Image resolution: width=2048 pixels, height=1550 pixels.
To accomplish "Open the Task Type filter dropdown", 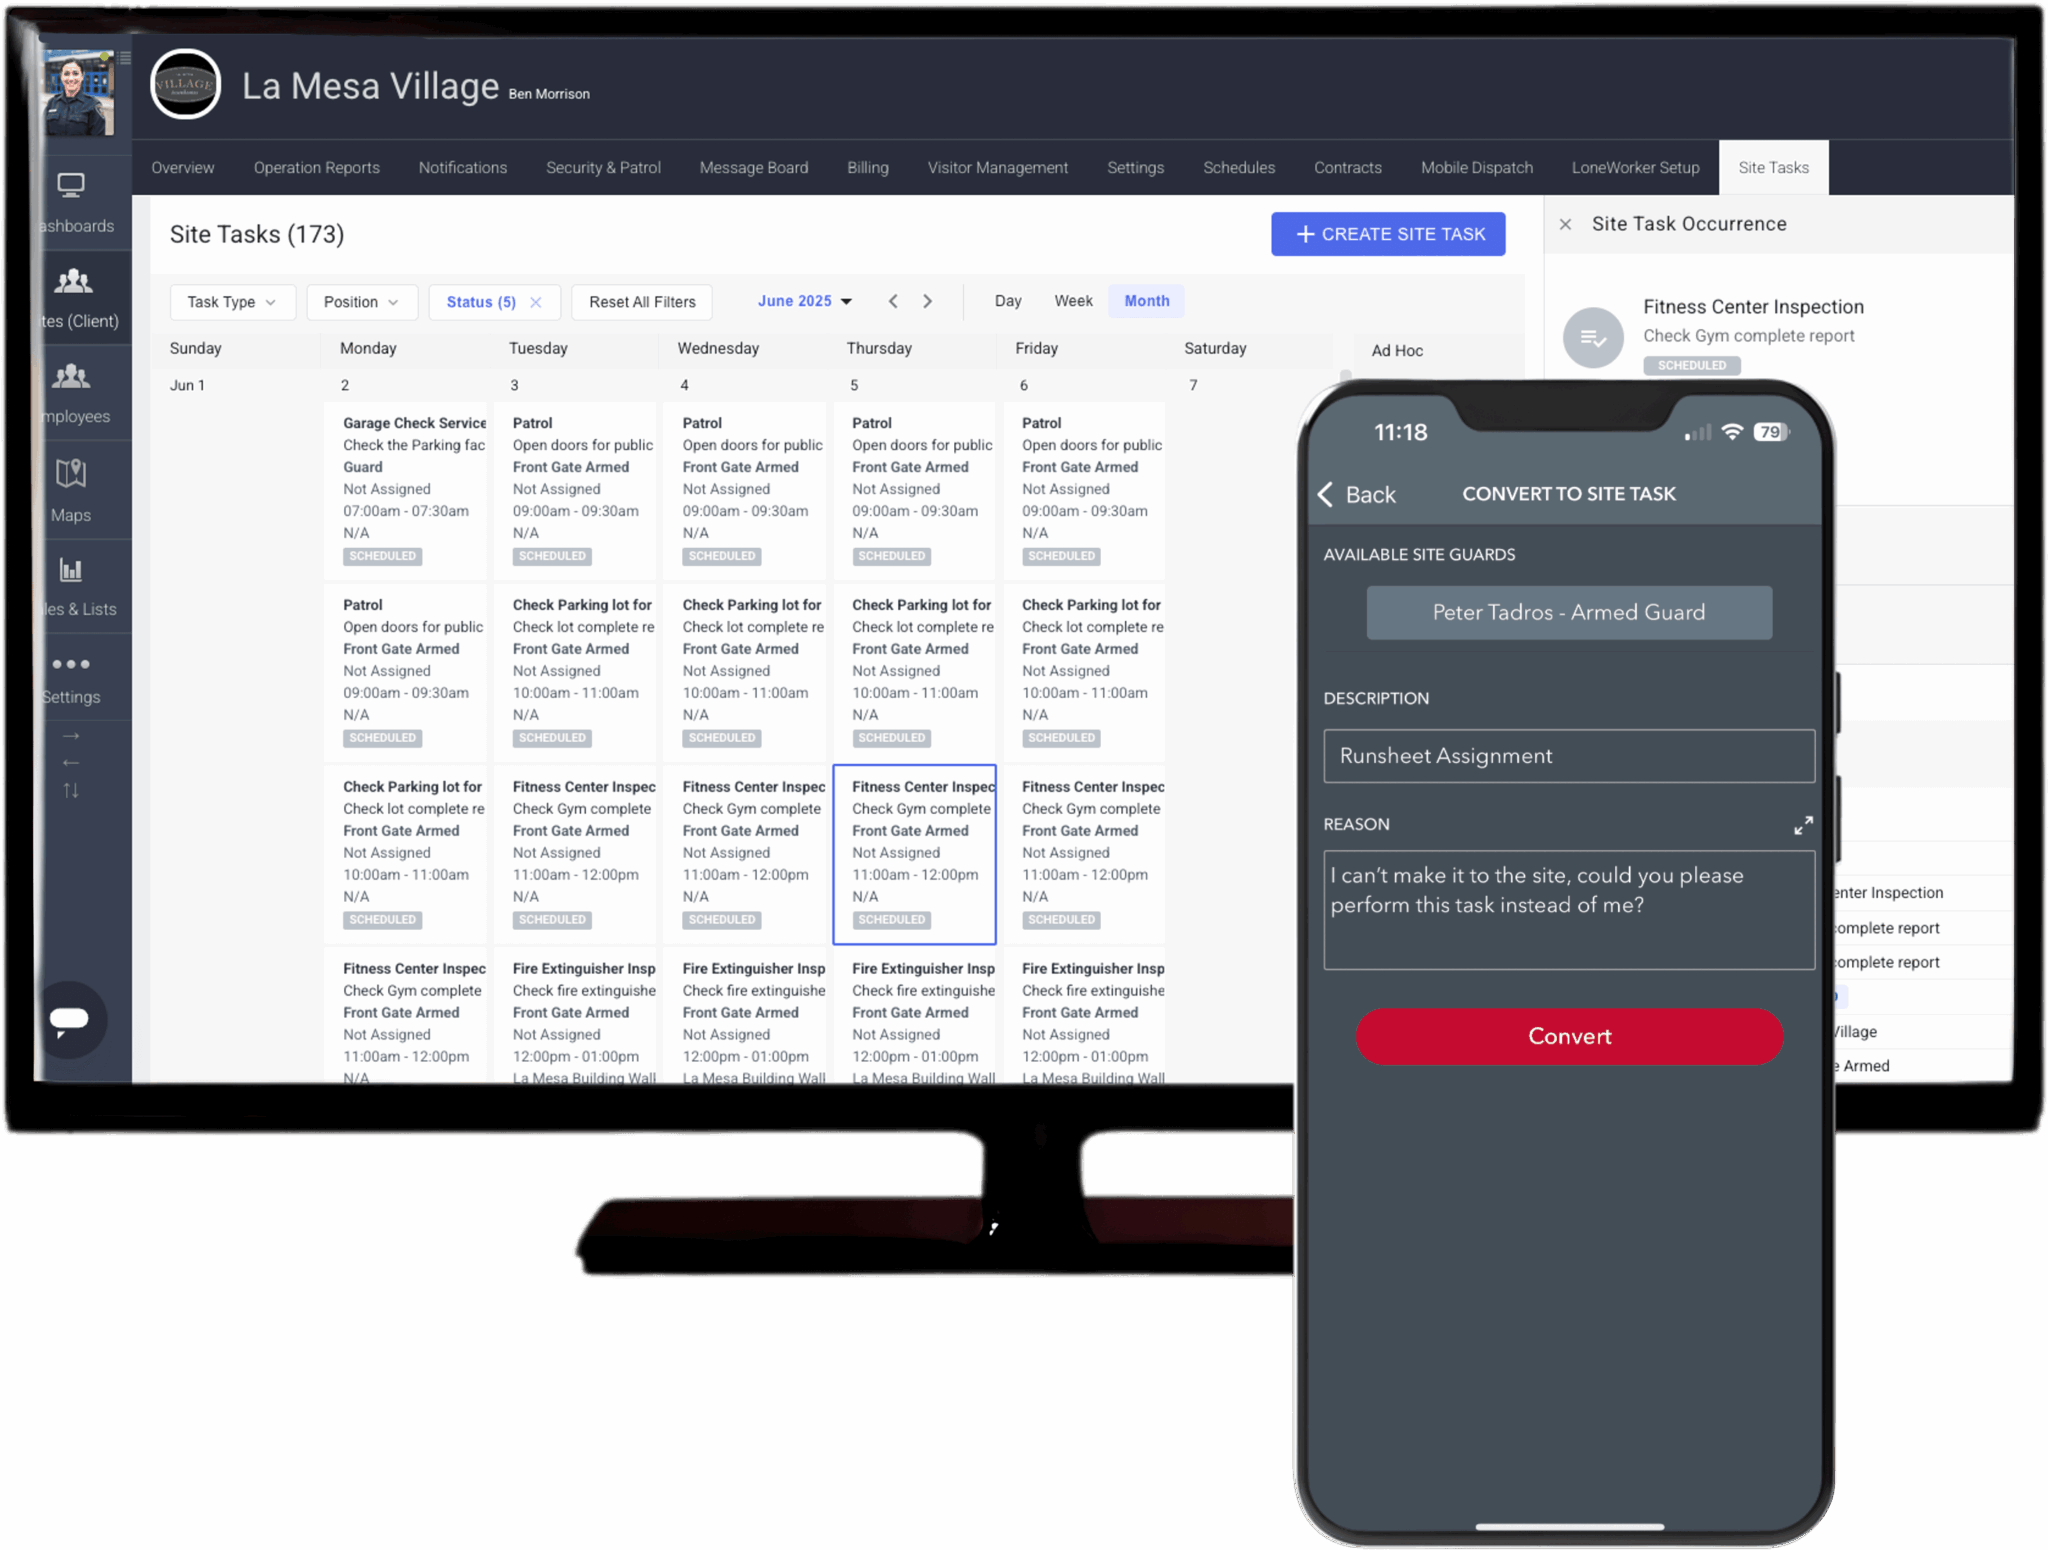I will pos(232,301).
